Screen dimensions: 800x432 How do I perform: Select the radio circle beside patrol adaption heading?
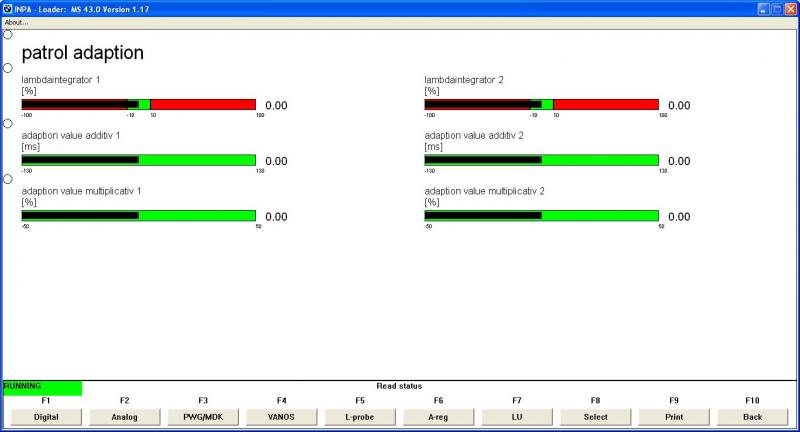[x=8, y=34]
